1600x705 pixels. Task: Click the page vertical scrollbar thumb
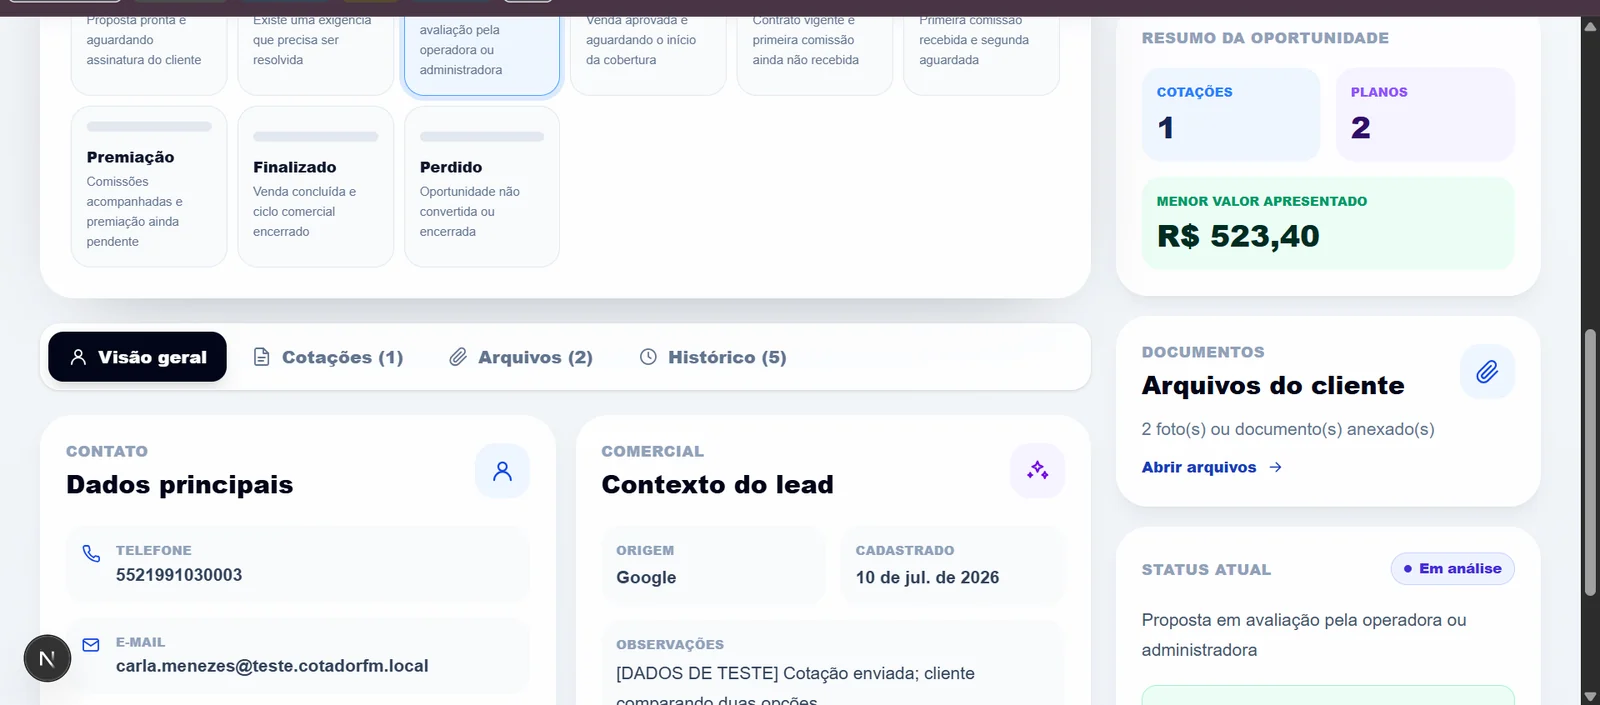1590,463
